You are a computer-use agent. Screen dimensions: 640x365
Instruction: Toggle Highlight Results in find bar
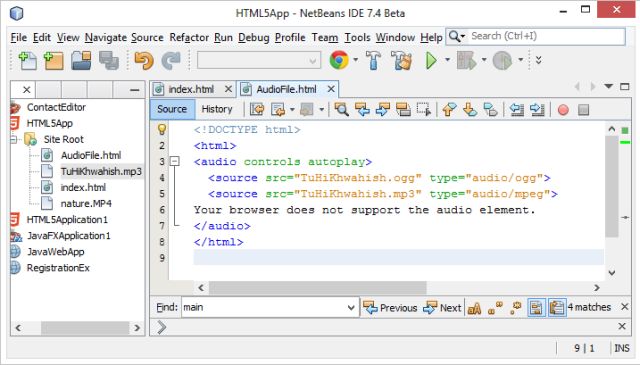(x=536, y=308)
